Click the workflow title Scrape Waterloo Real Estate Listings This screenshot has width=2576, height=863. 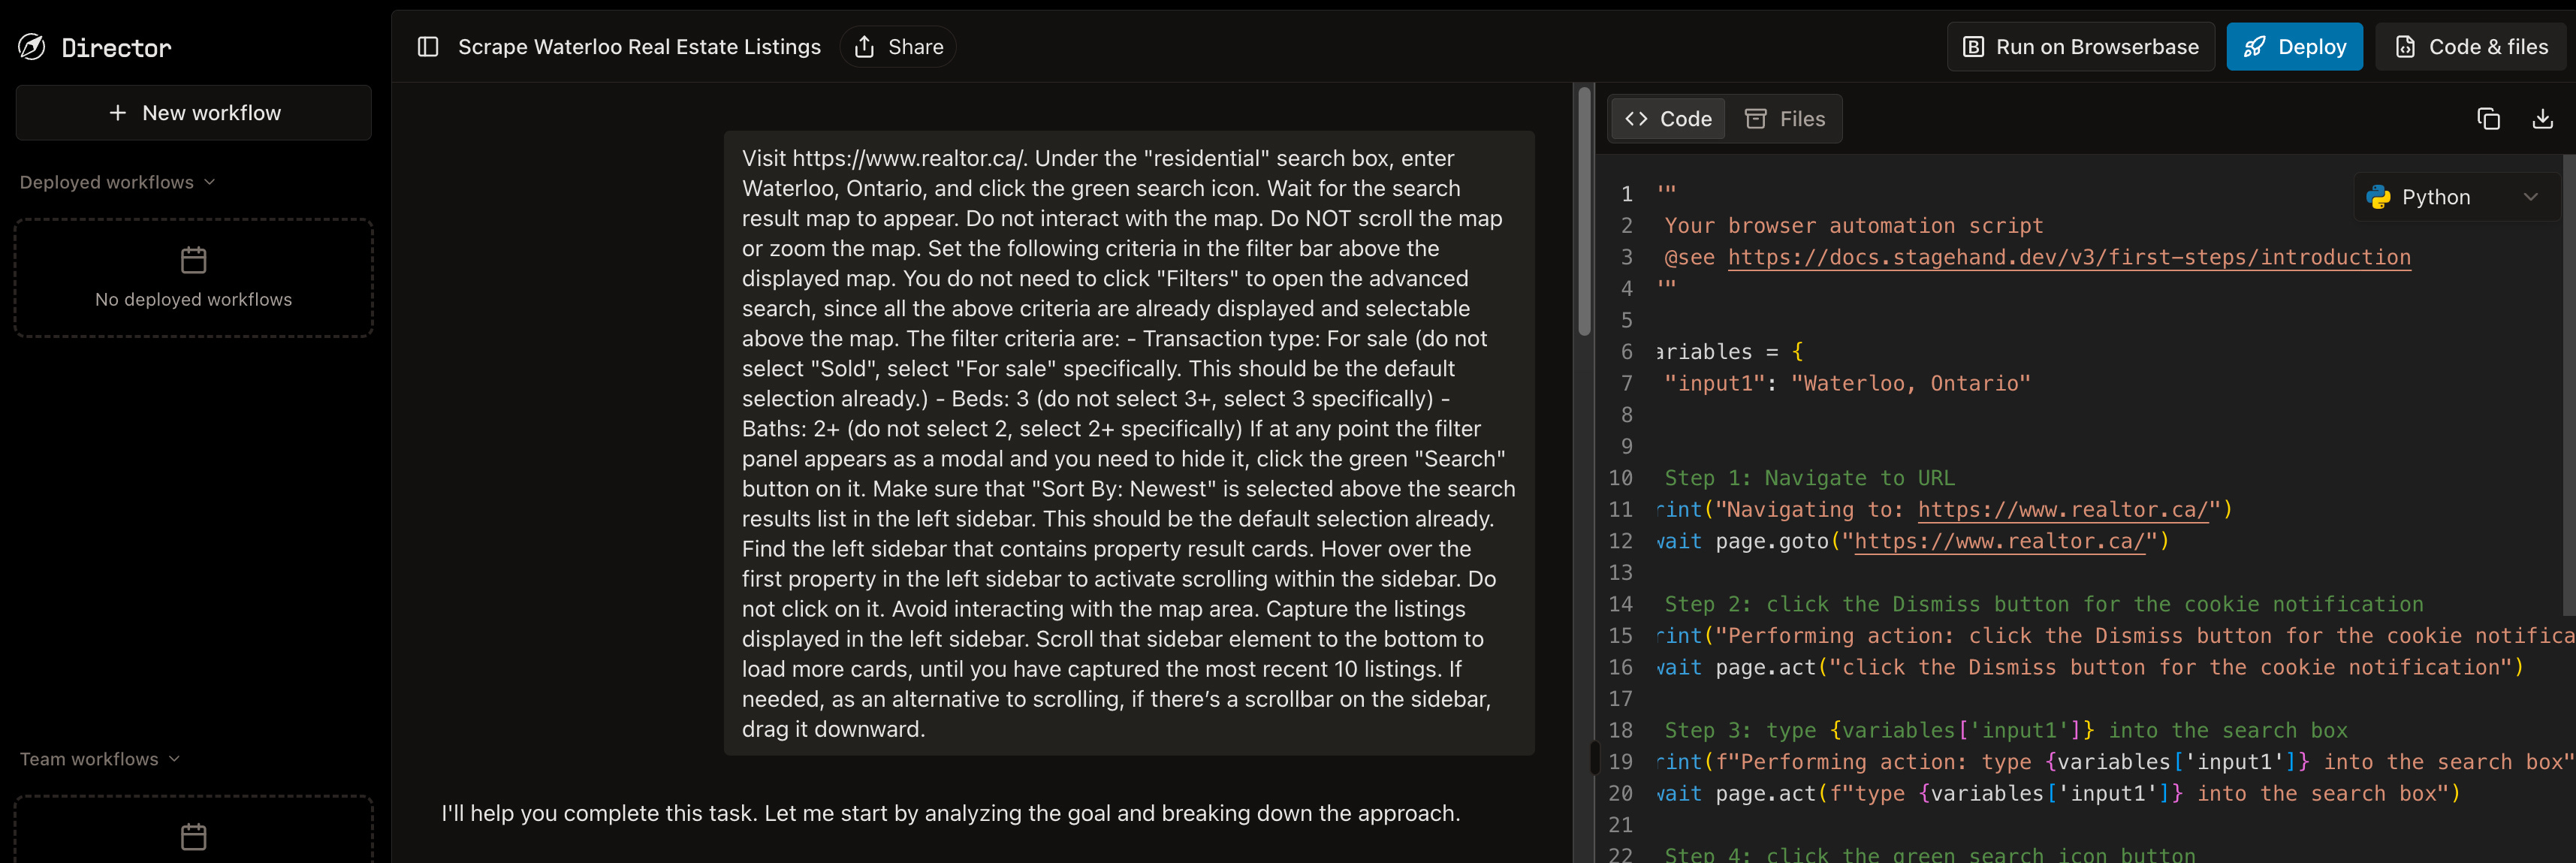click(x=639, y=47)
